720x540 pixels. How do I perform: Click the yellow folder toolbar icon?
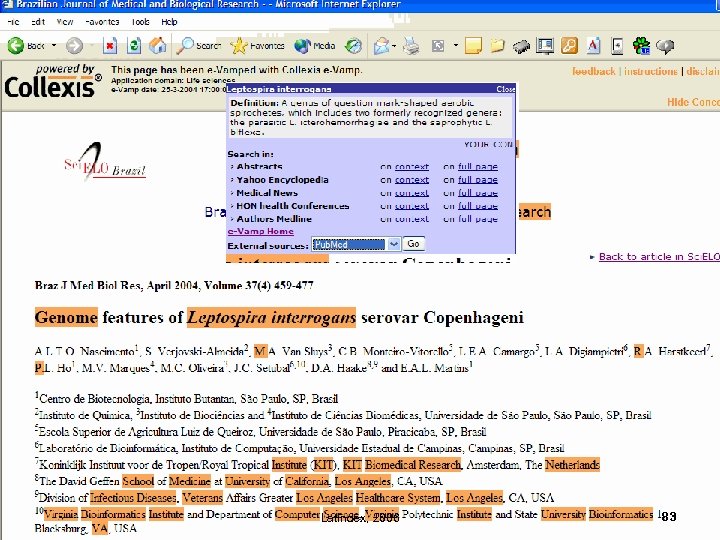click(497, 46)
